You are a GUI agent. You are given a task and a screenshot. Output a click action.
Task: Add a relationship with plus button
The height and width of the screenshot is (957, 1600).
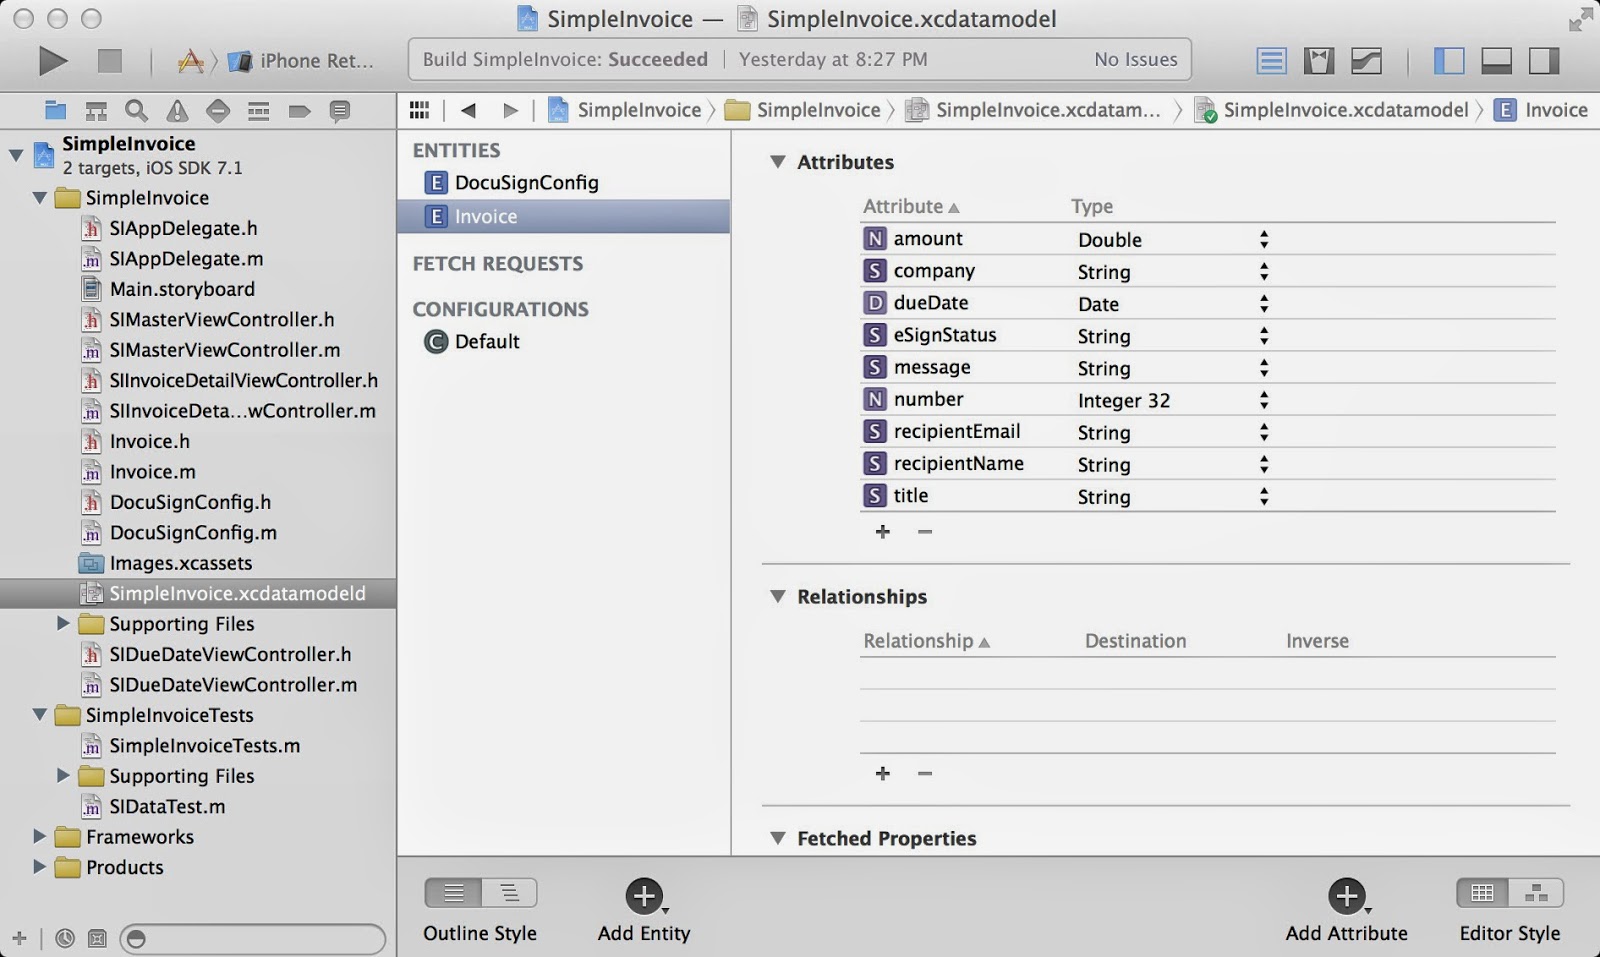[x=882, y=773]
